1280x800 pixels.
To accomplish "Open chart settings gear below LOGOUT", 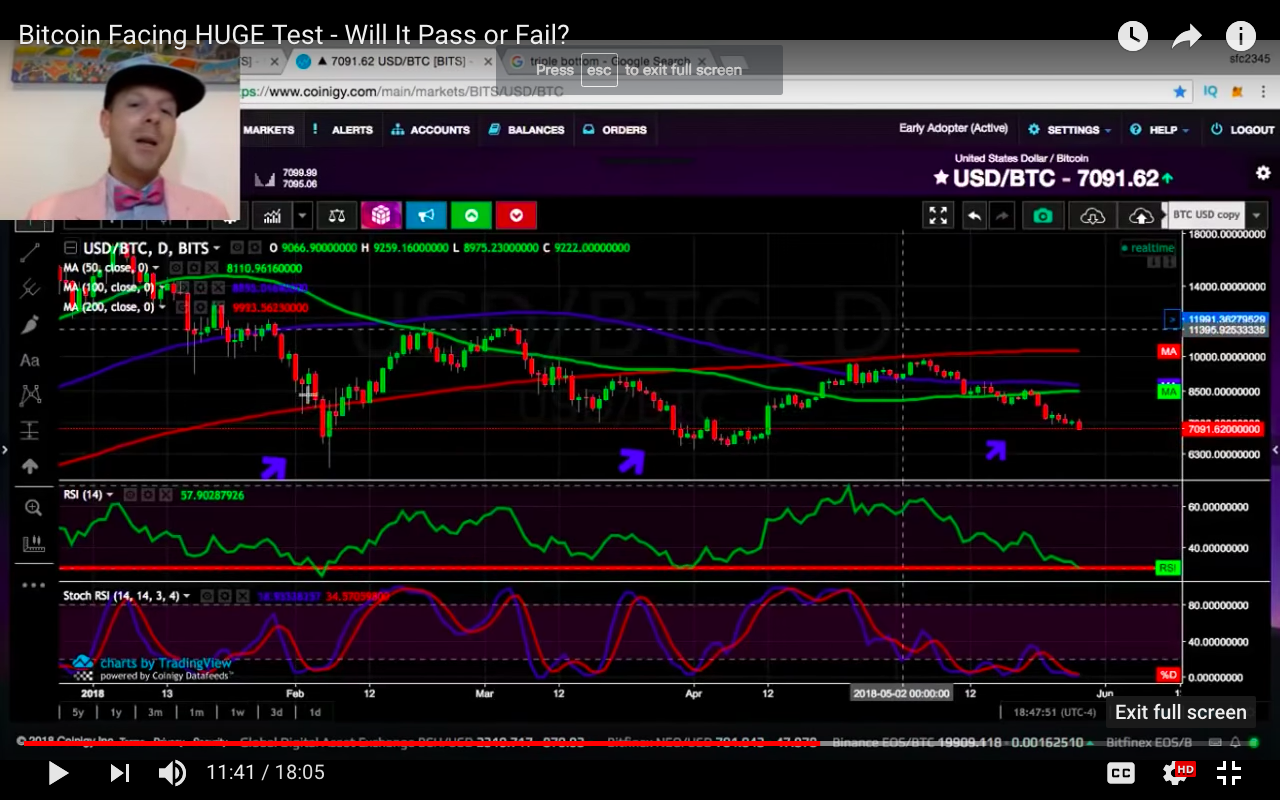I will pyautogui.click(x=1263, y=173).
